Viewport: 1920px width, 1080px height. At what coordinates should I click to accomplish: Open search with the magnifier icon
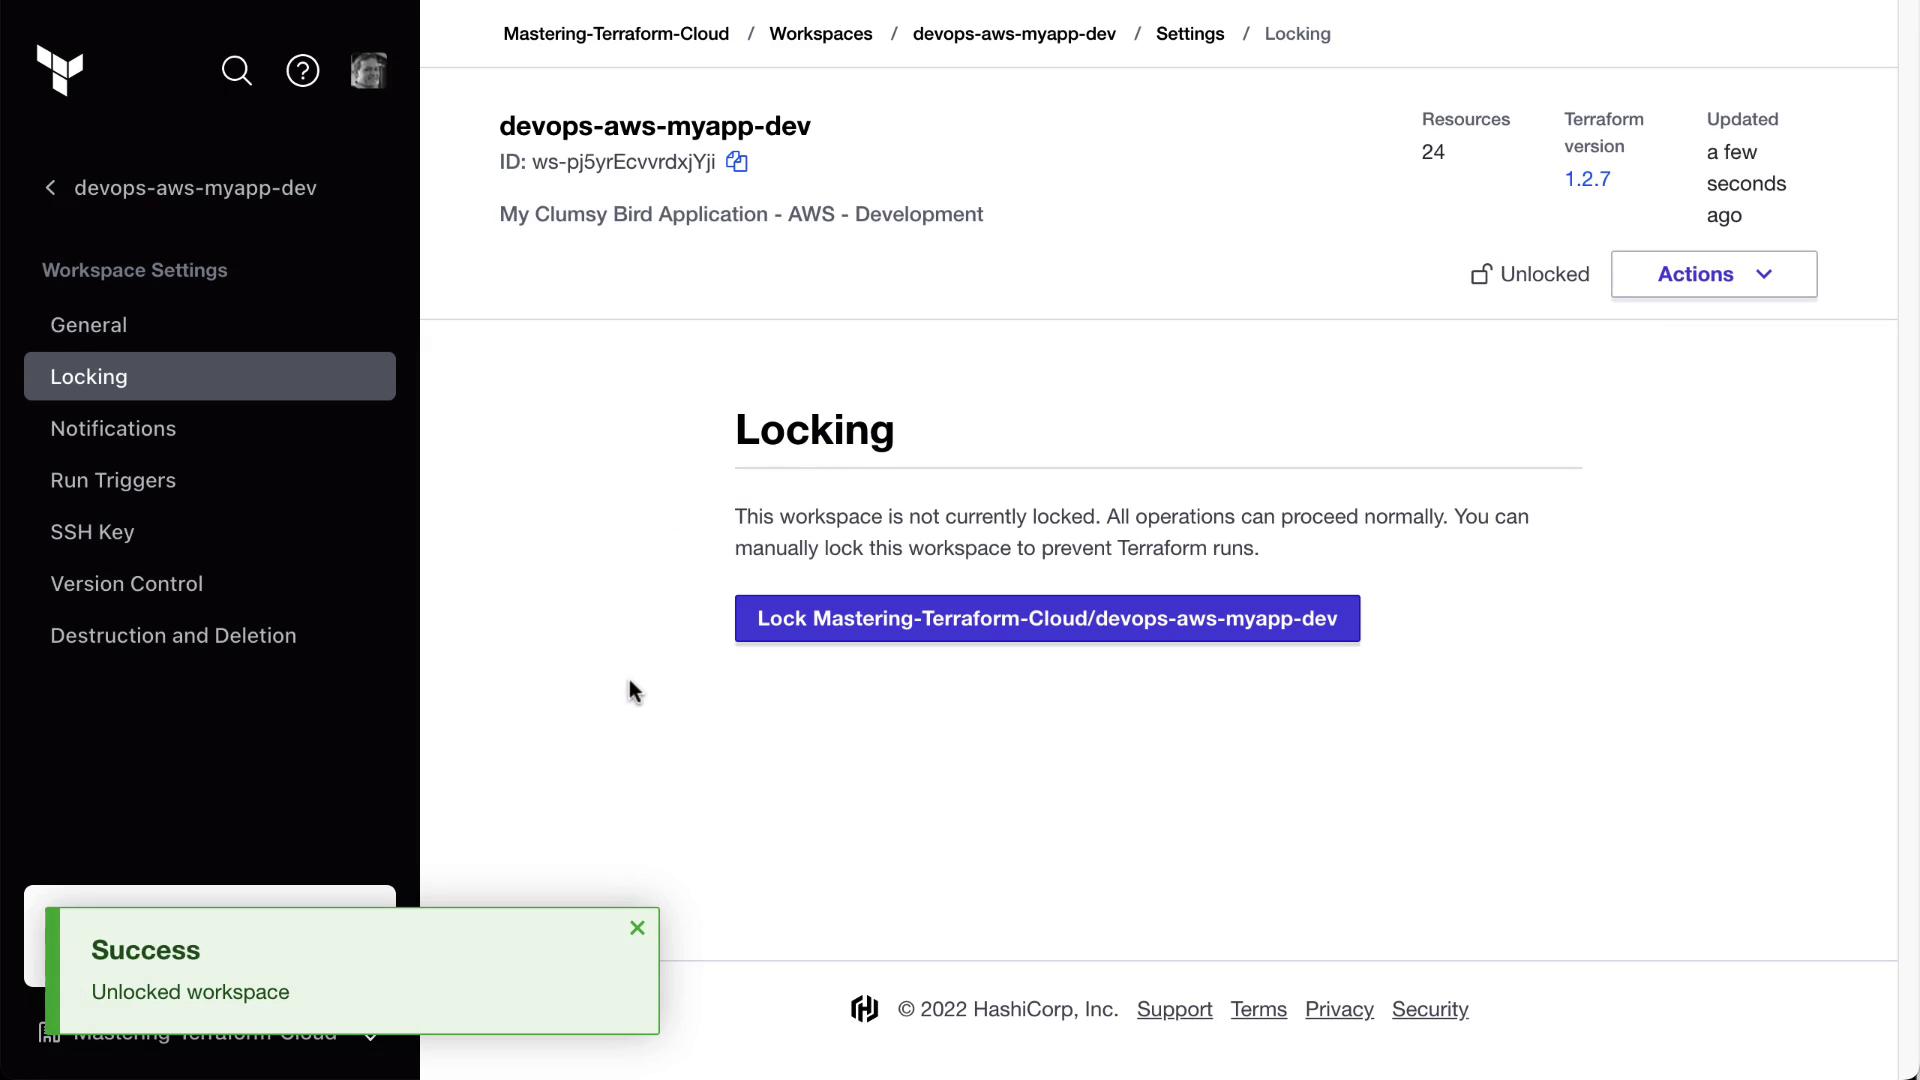(237, 71)
